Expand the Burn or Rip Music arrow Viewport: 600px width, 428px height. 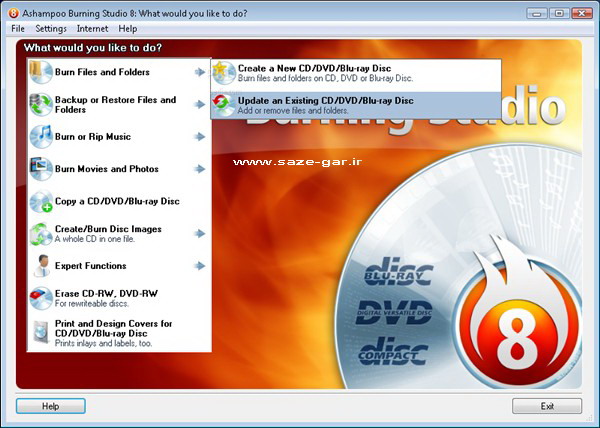click(x=200, y=137)
